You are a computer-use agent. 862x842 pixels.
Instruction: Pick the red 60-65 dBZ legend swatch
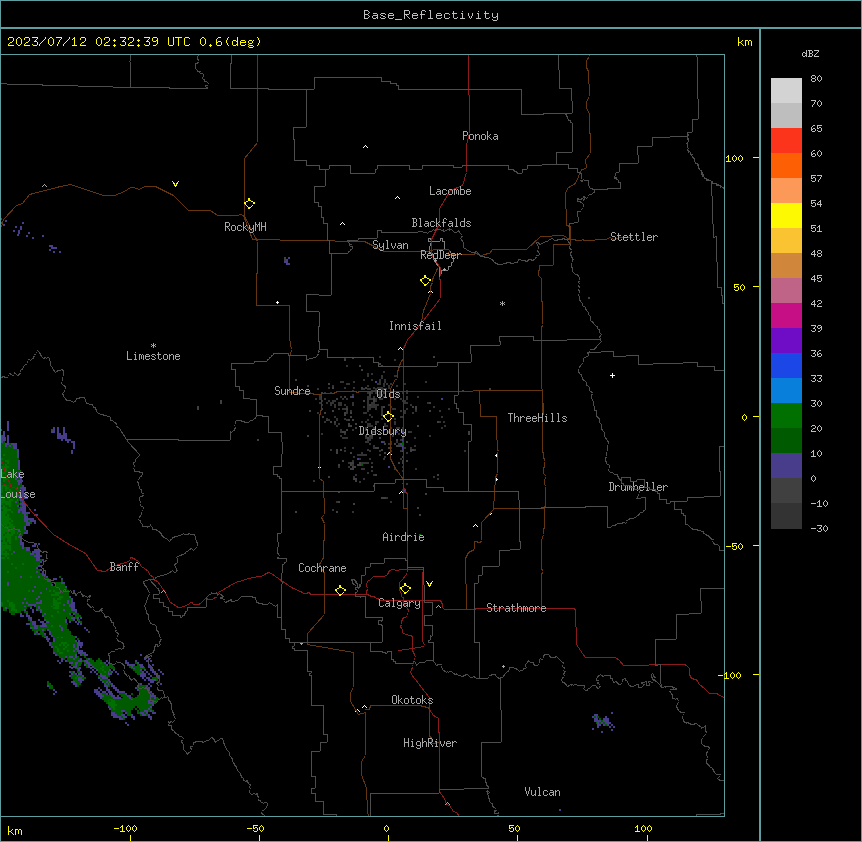pyautogui.click(x=786, y=141)
